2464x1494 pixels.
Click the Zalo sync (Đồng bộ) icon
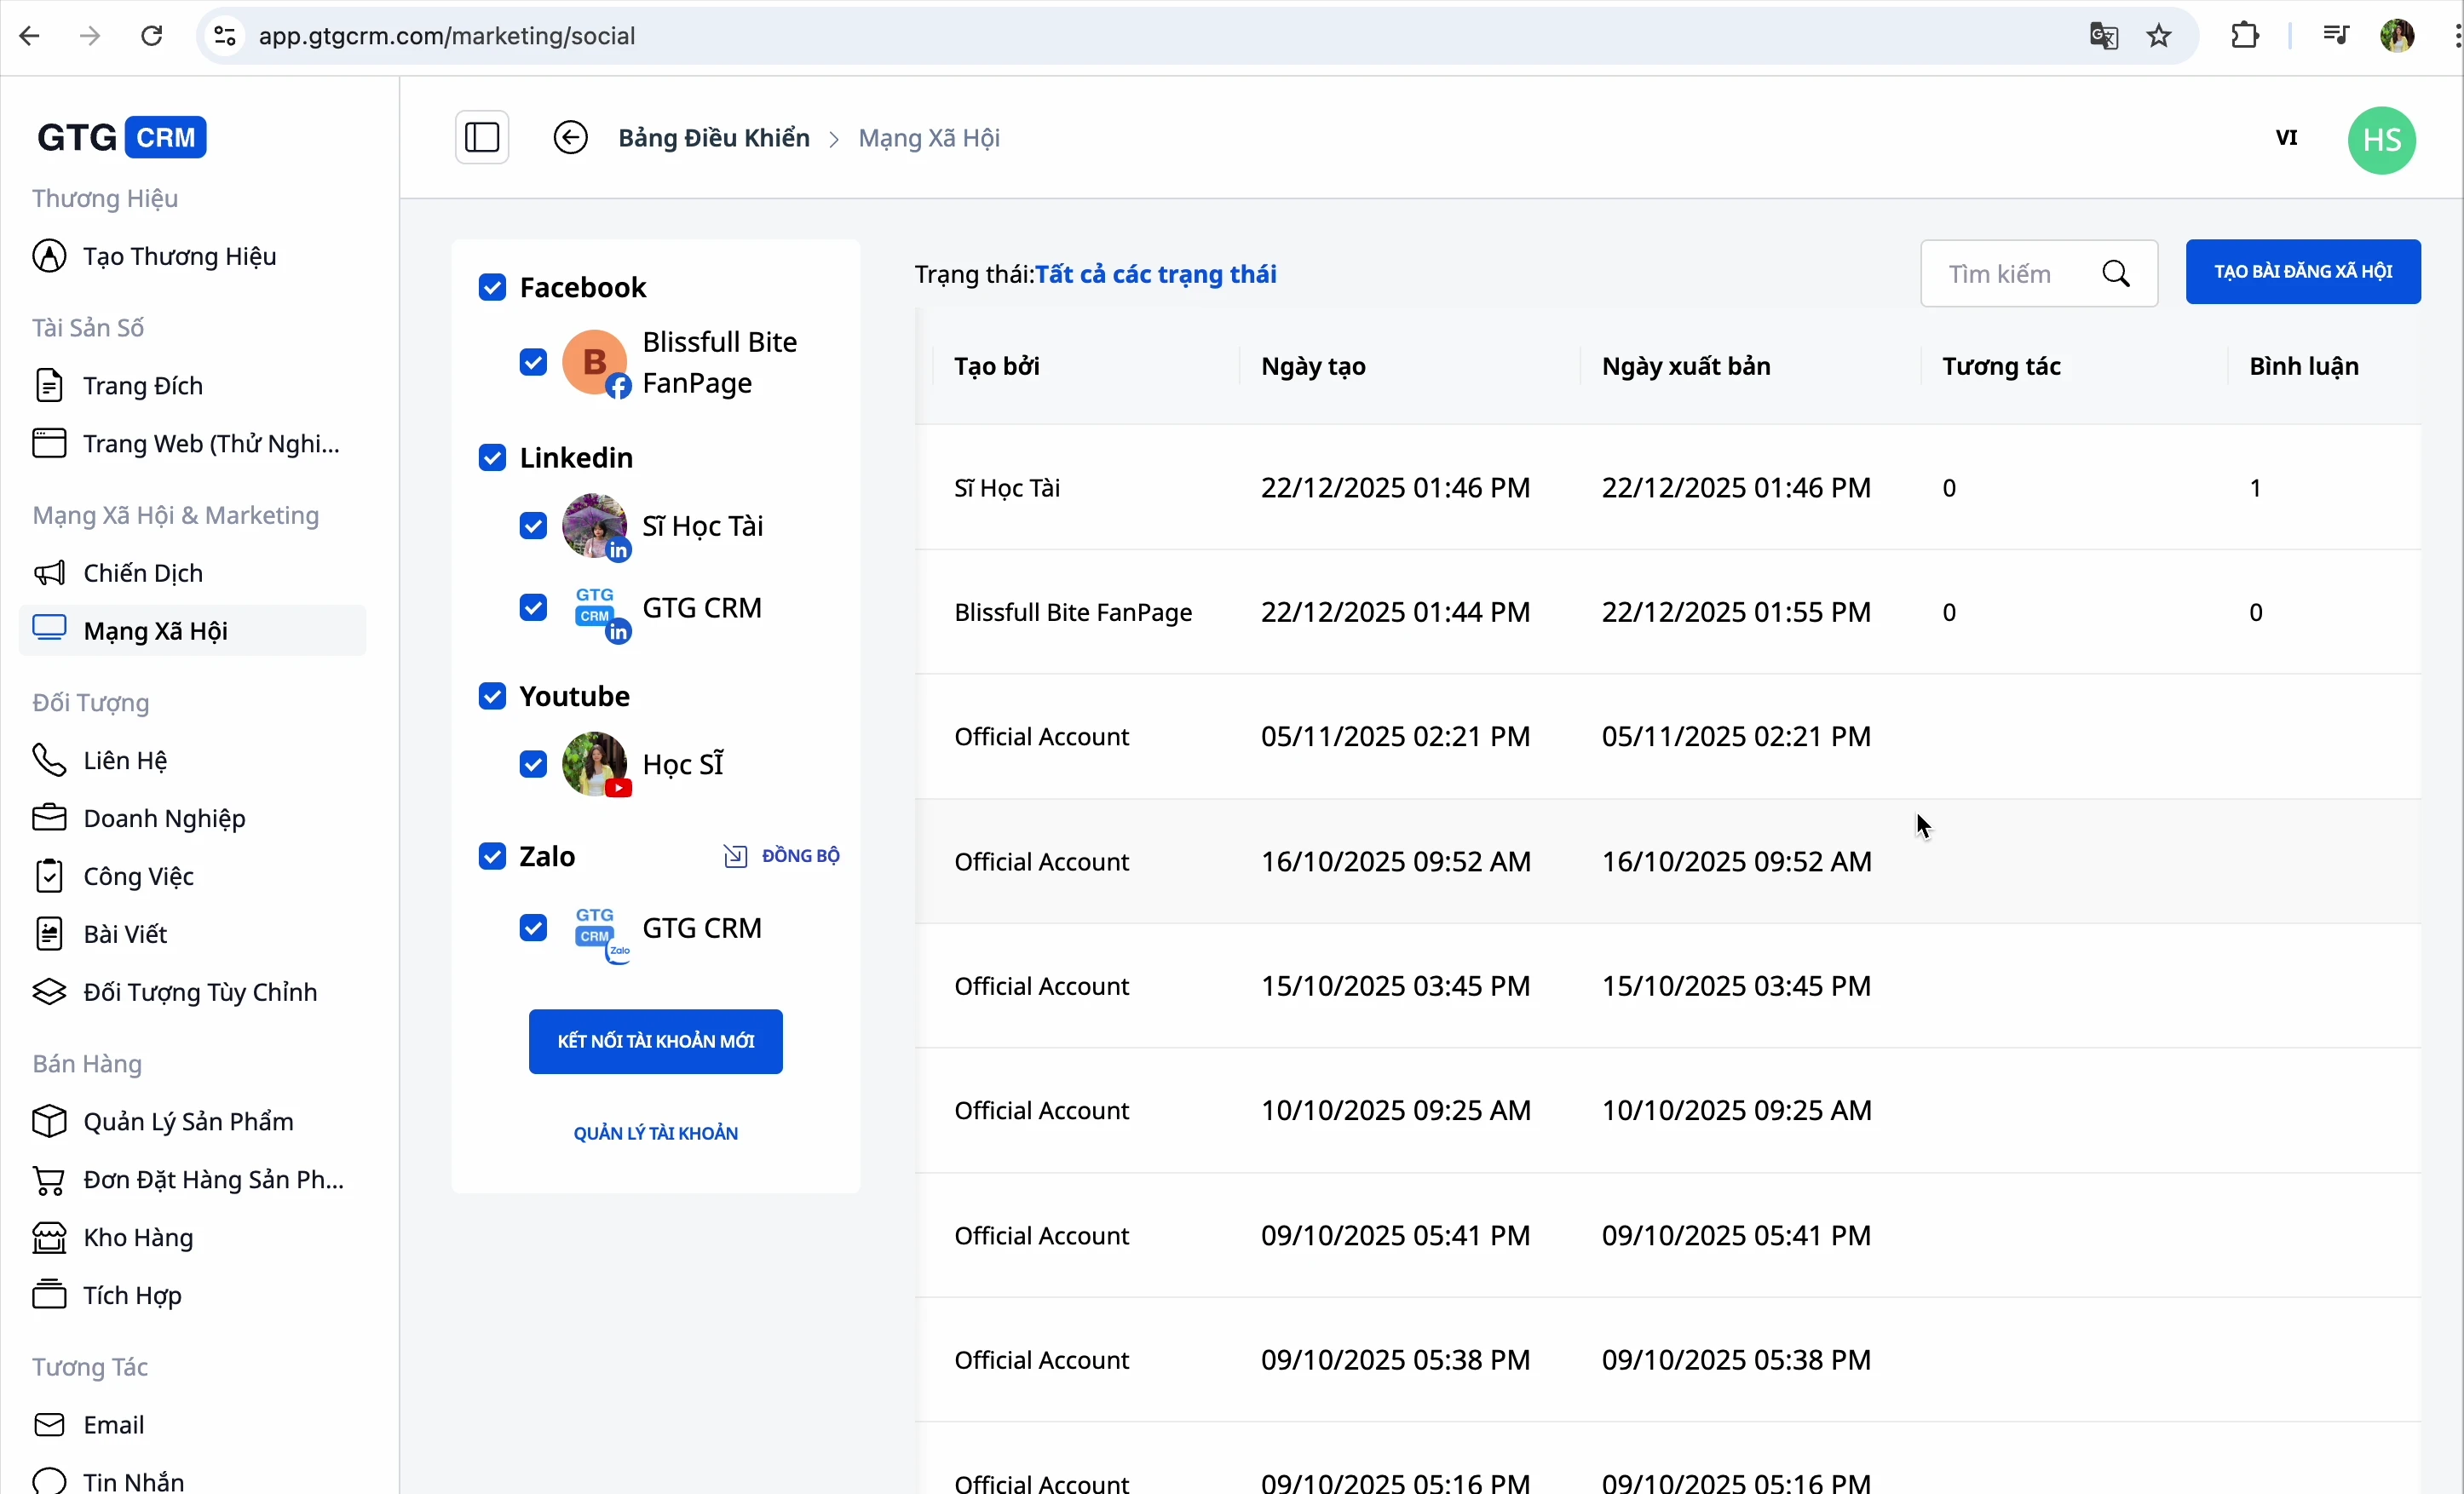[x=735, y=857]
